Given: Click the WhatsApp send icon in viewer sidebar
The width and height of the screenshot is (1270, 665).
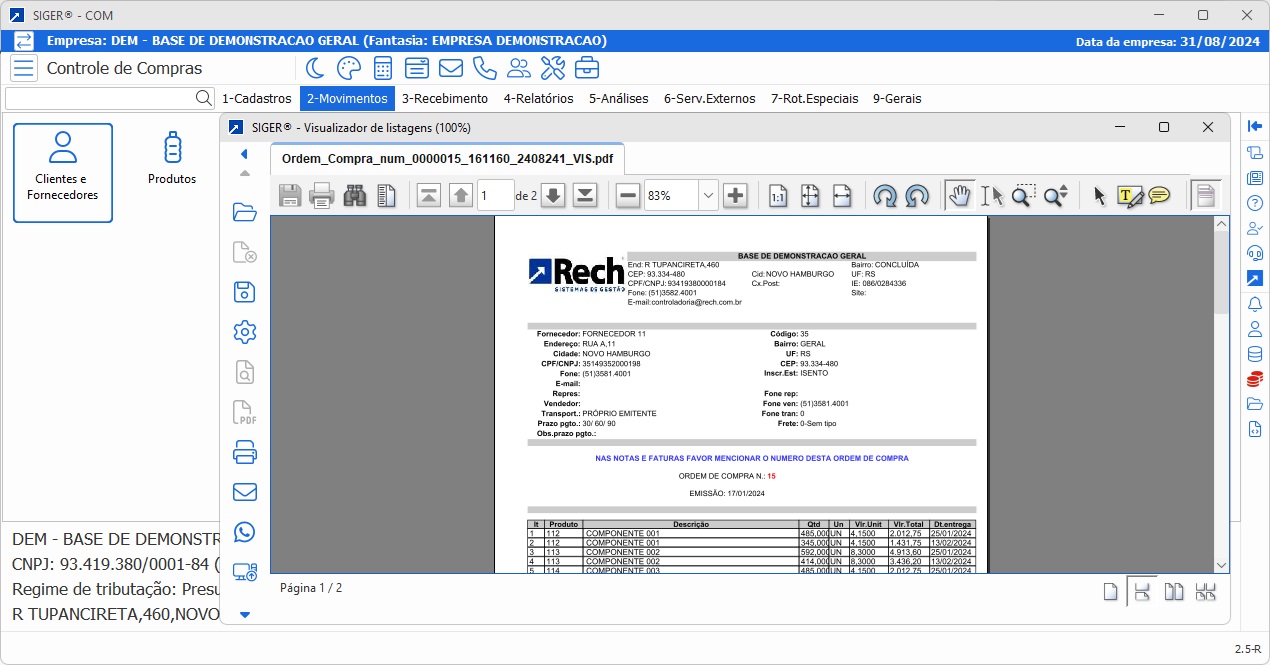Looking at the screenshot, I should coord(244,532).
